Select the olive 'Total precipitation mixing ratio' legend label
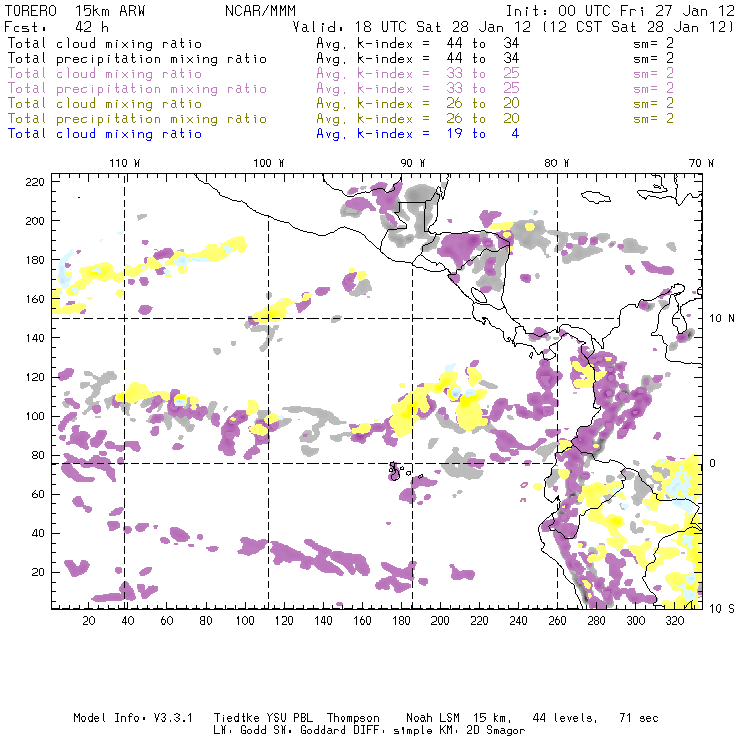Viewport: 740px width, 740px height. point(137,119)
